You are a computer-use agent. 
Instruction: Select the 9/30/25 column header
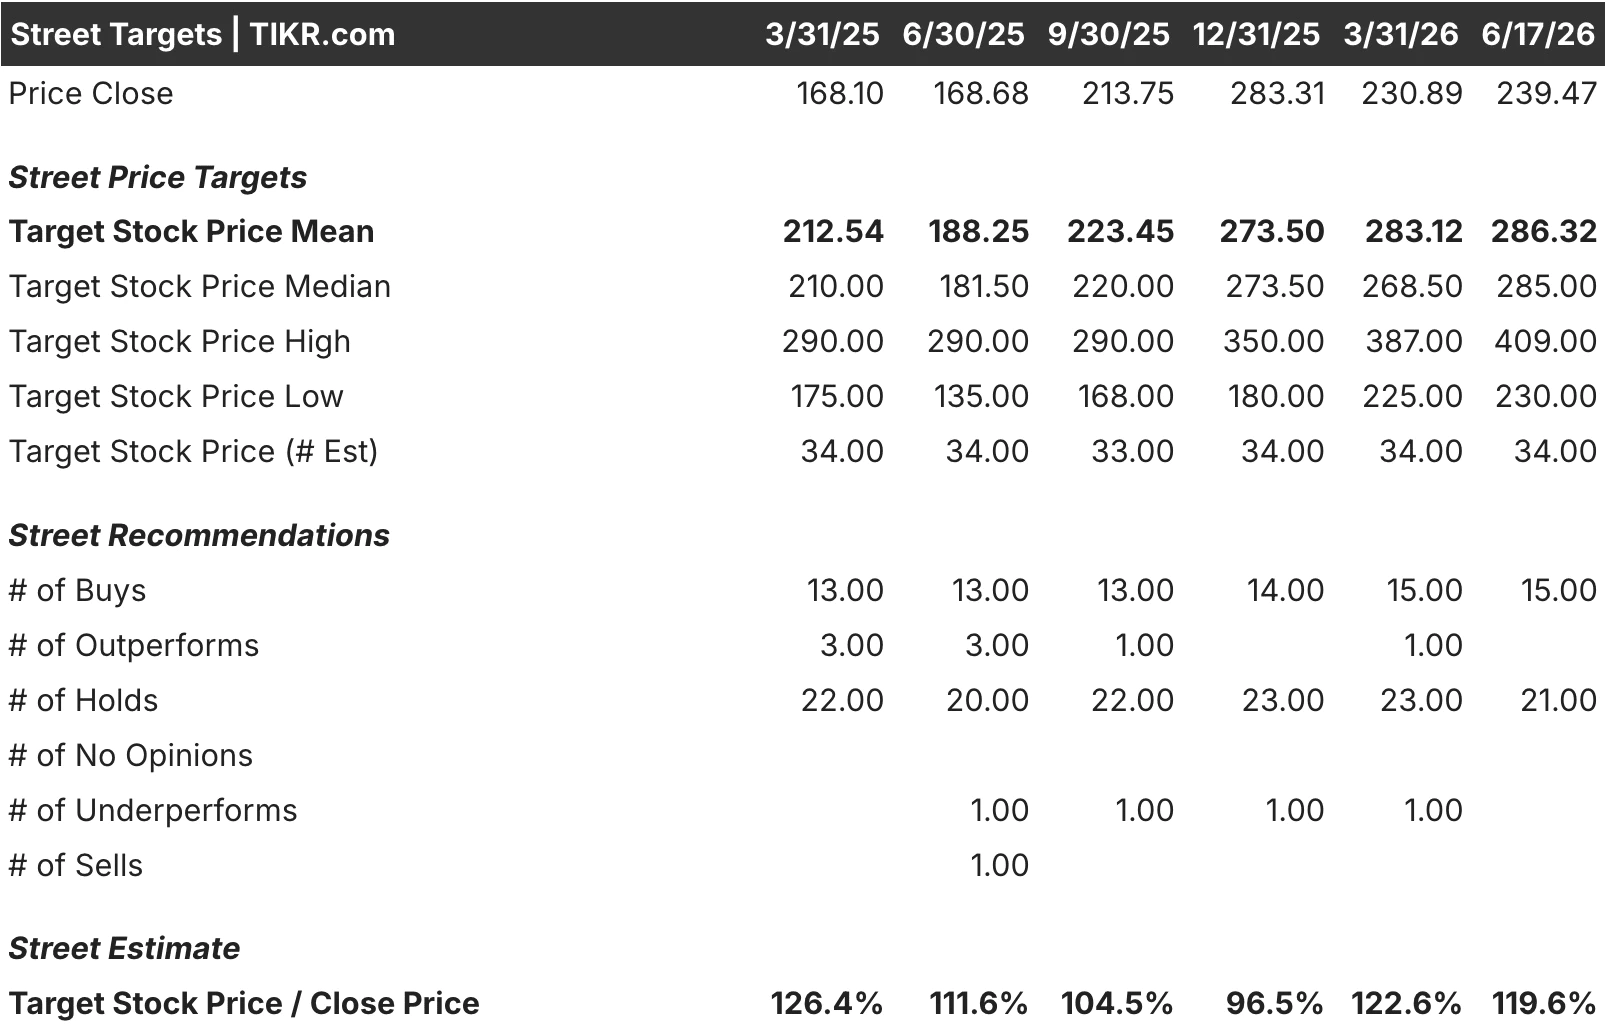[1108, 34]
